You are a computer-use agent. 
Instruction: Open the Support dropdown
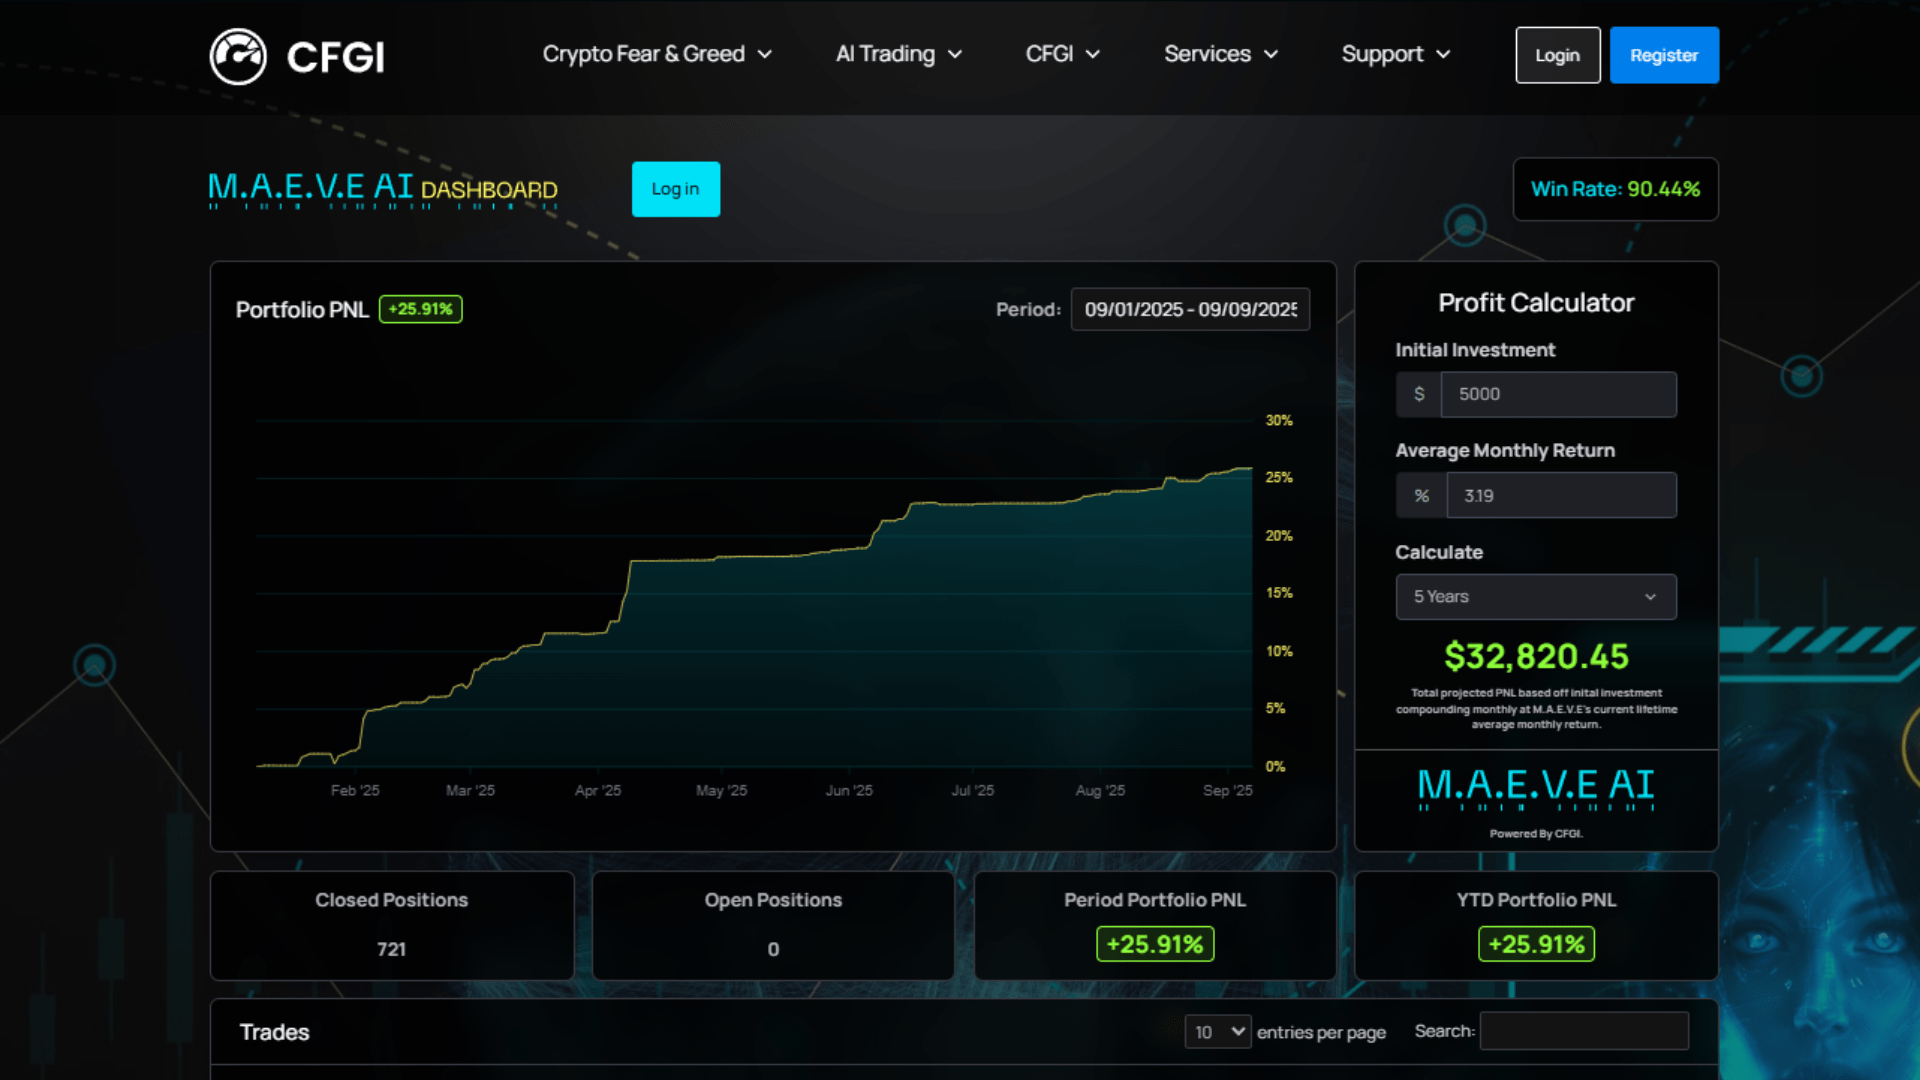point(1395,55)
